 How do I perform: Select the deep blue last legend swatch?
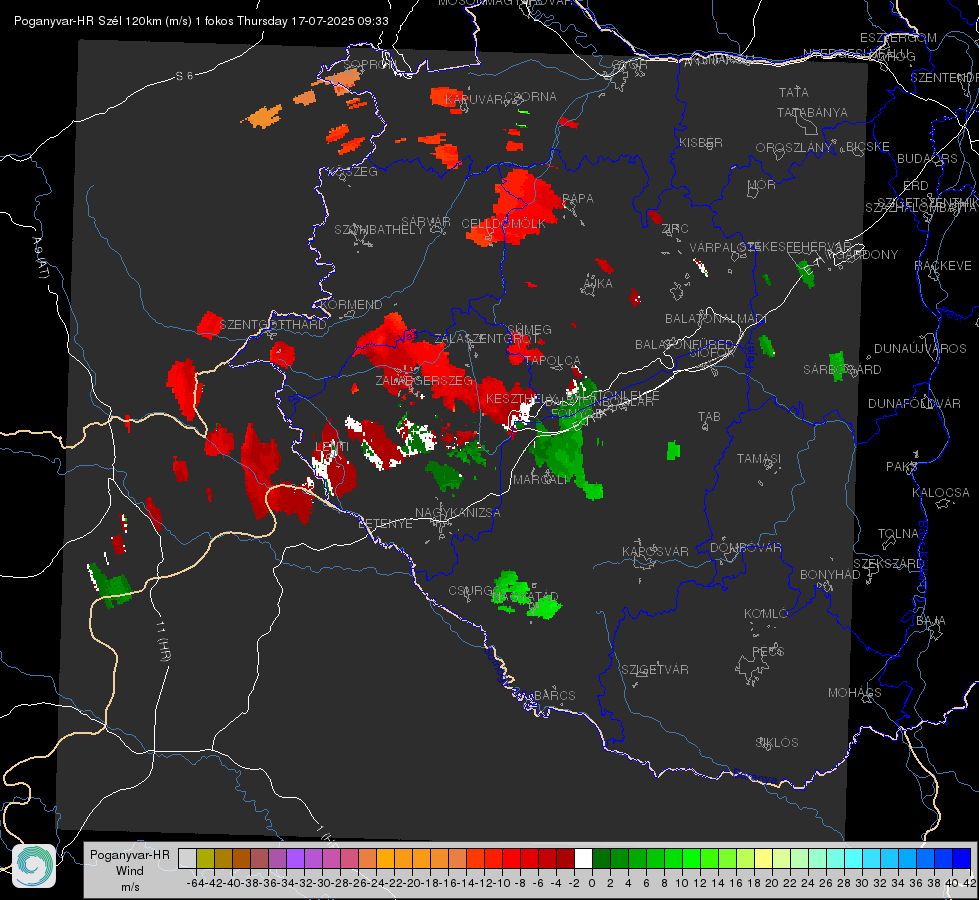962,858
